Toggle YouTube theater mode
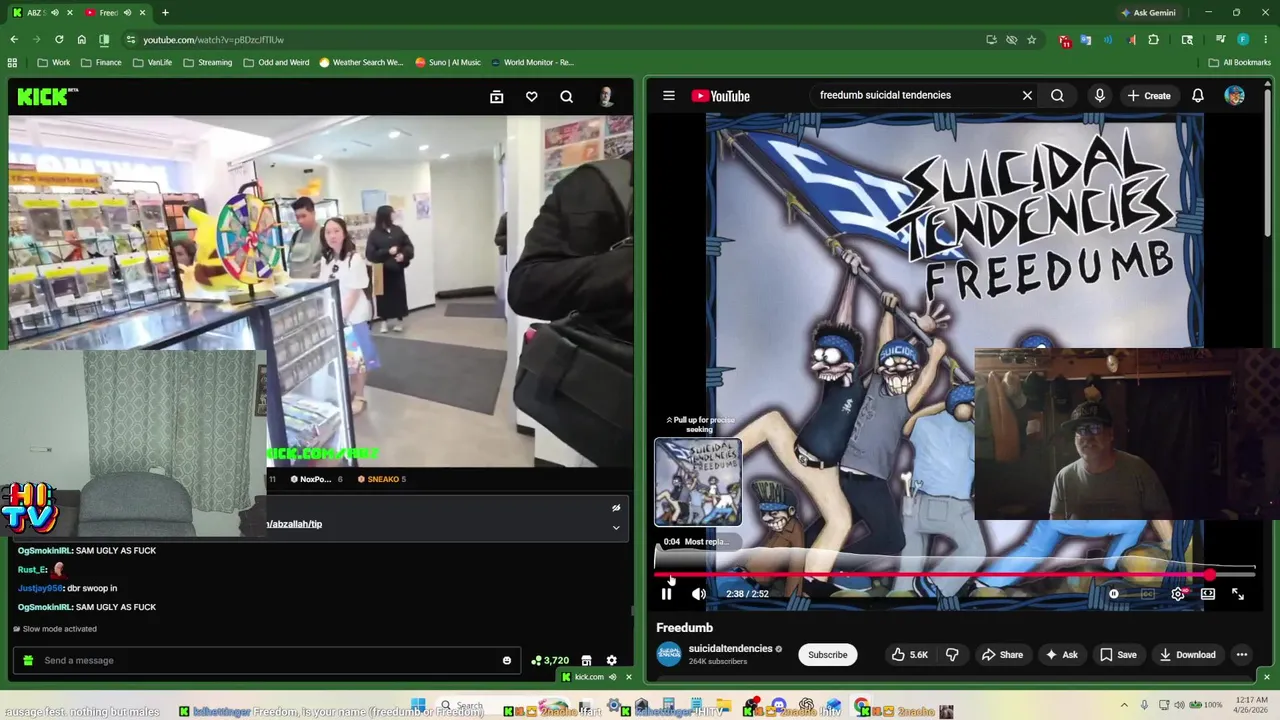 tap(1208, 594)
